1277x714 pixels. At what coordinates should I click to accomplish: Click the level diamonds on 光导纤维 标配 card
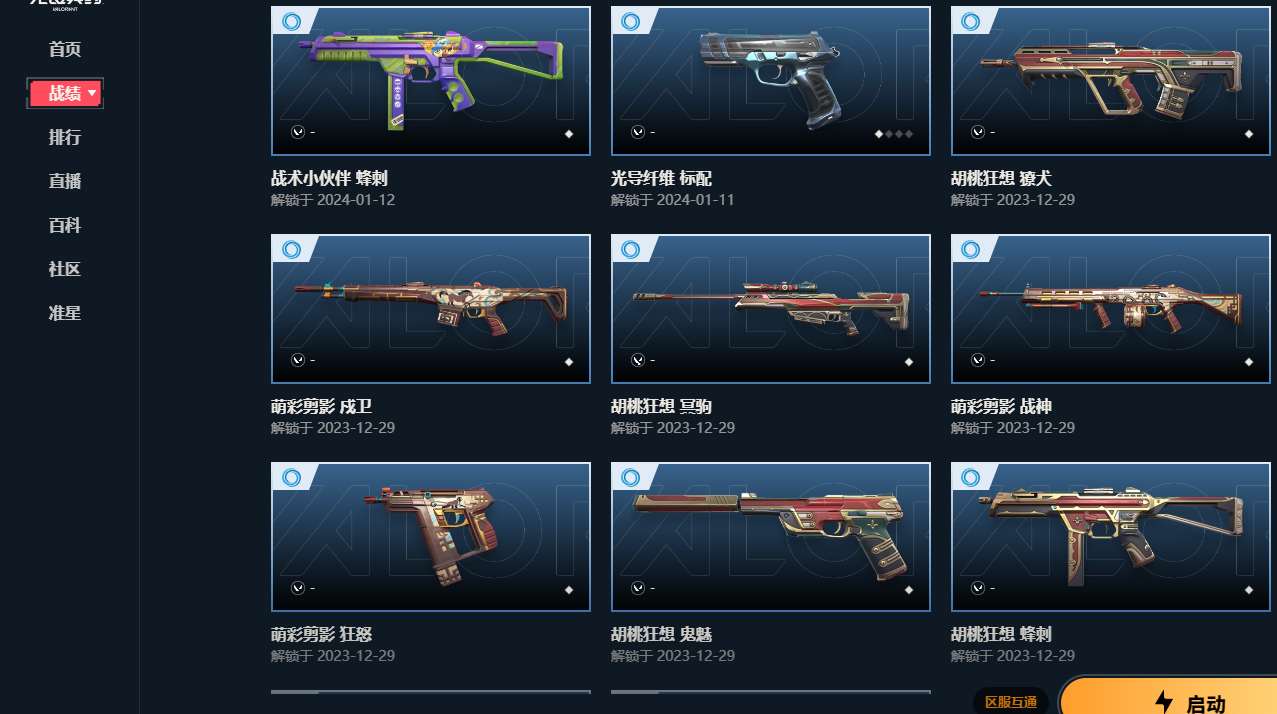894,133
